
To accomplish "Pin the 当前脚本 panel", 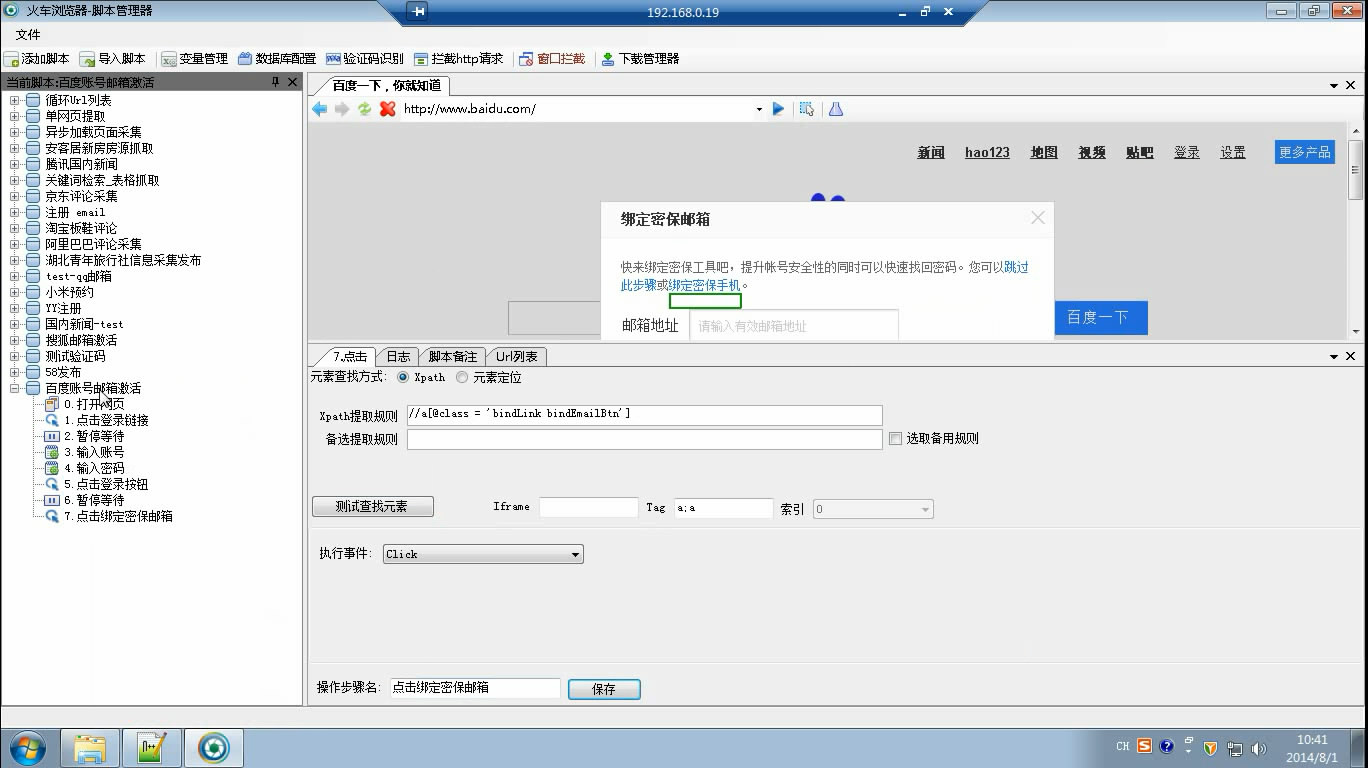I will pos(275,82).
